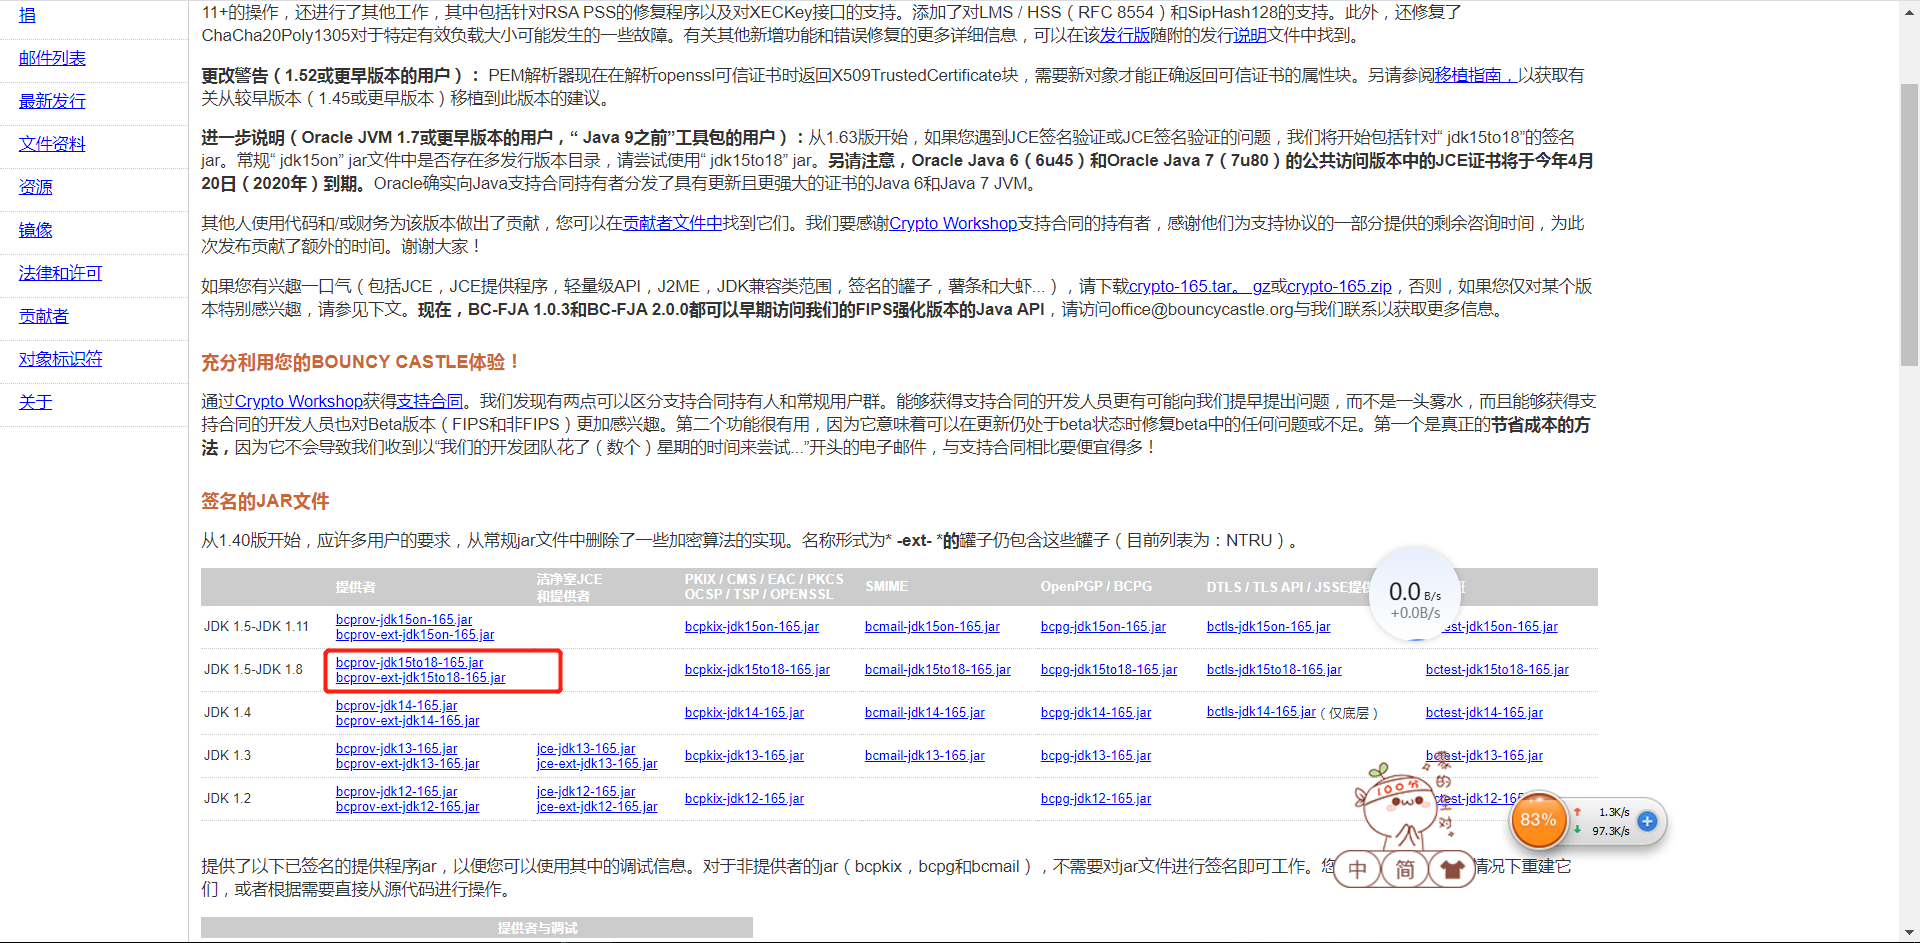Click the 中 language button on the mascot widget

coord(1357,869)
